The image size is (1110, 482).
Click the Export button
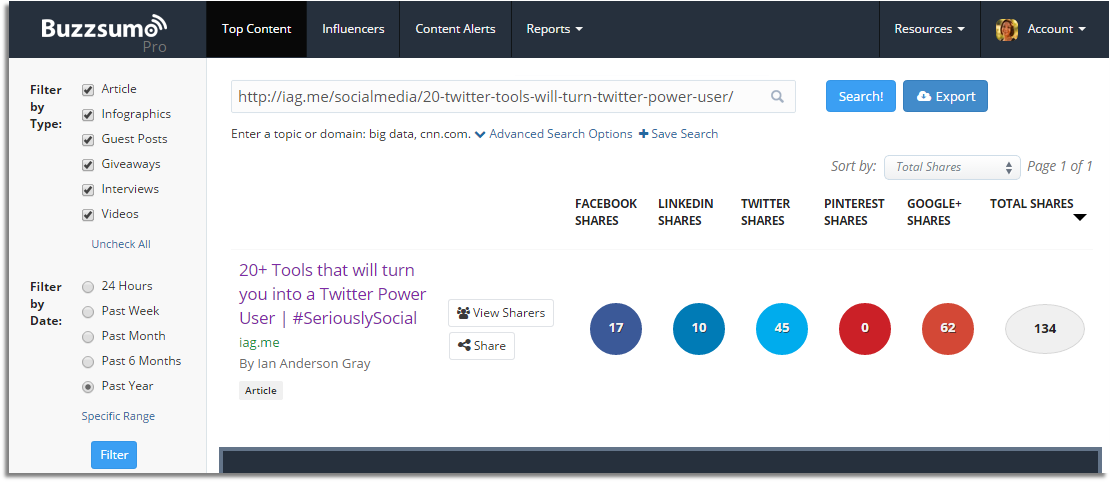tap(945, 96)
